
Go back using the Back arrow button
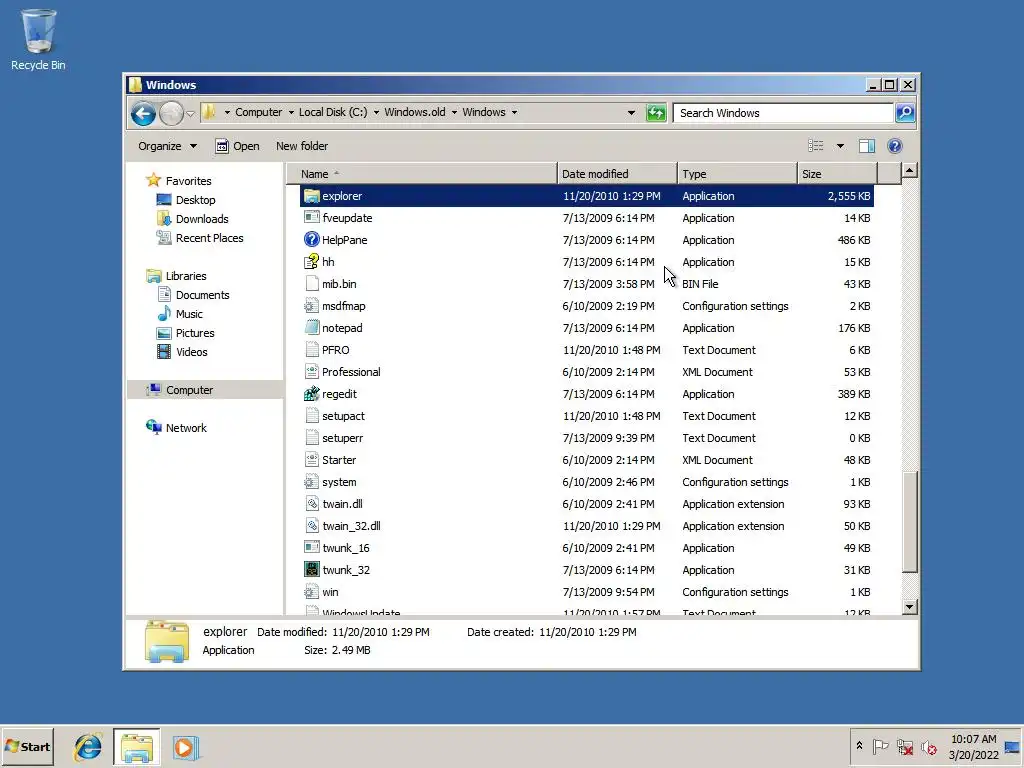[x=143, y=113]
